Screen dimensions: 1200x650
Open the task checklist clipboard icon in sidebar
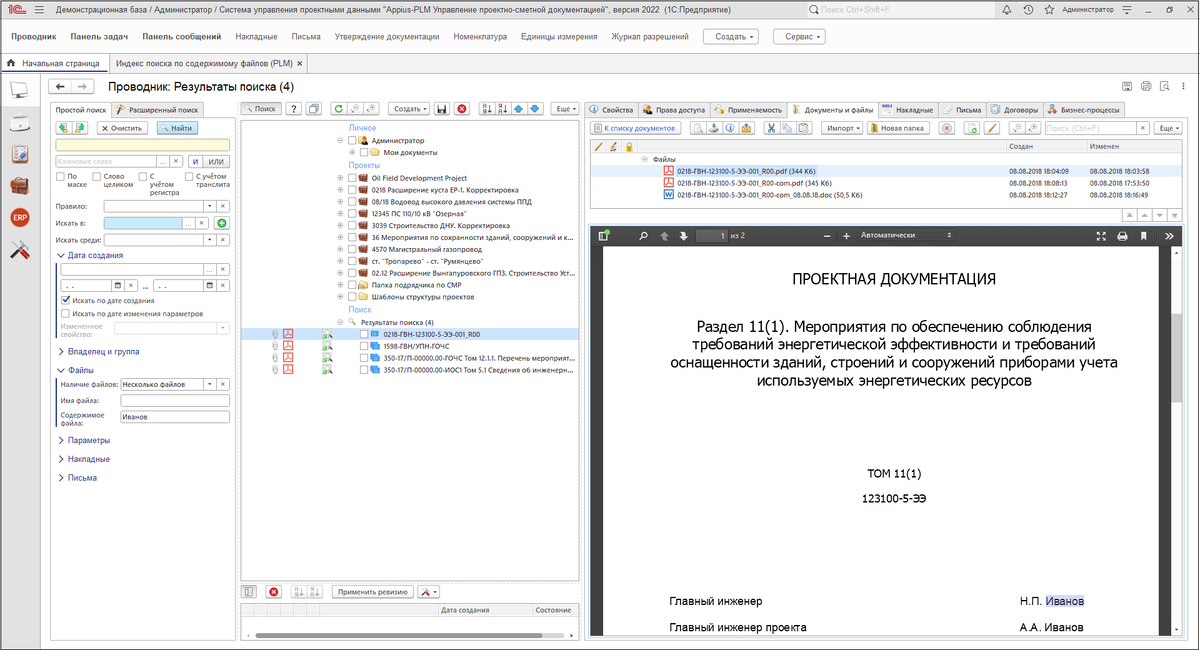[19, 154]
